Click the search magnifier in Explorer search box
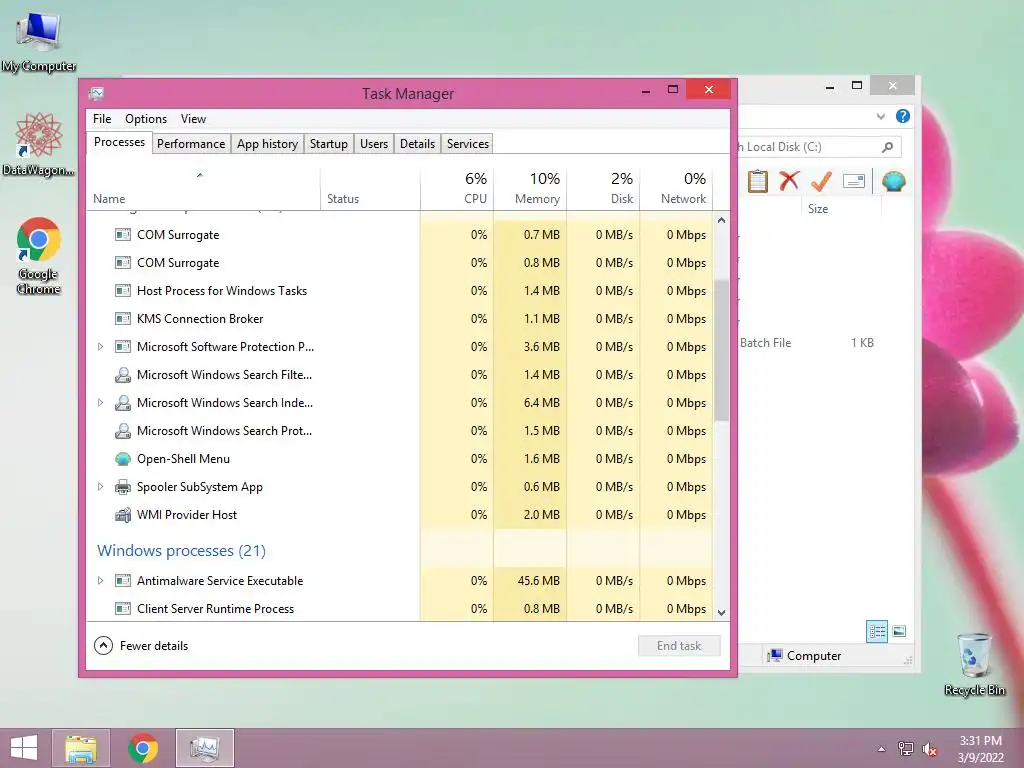The image size is (1024, 768). [887, 147]
